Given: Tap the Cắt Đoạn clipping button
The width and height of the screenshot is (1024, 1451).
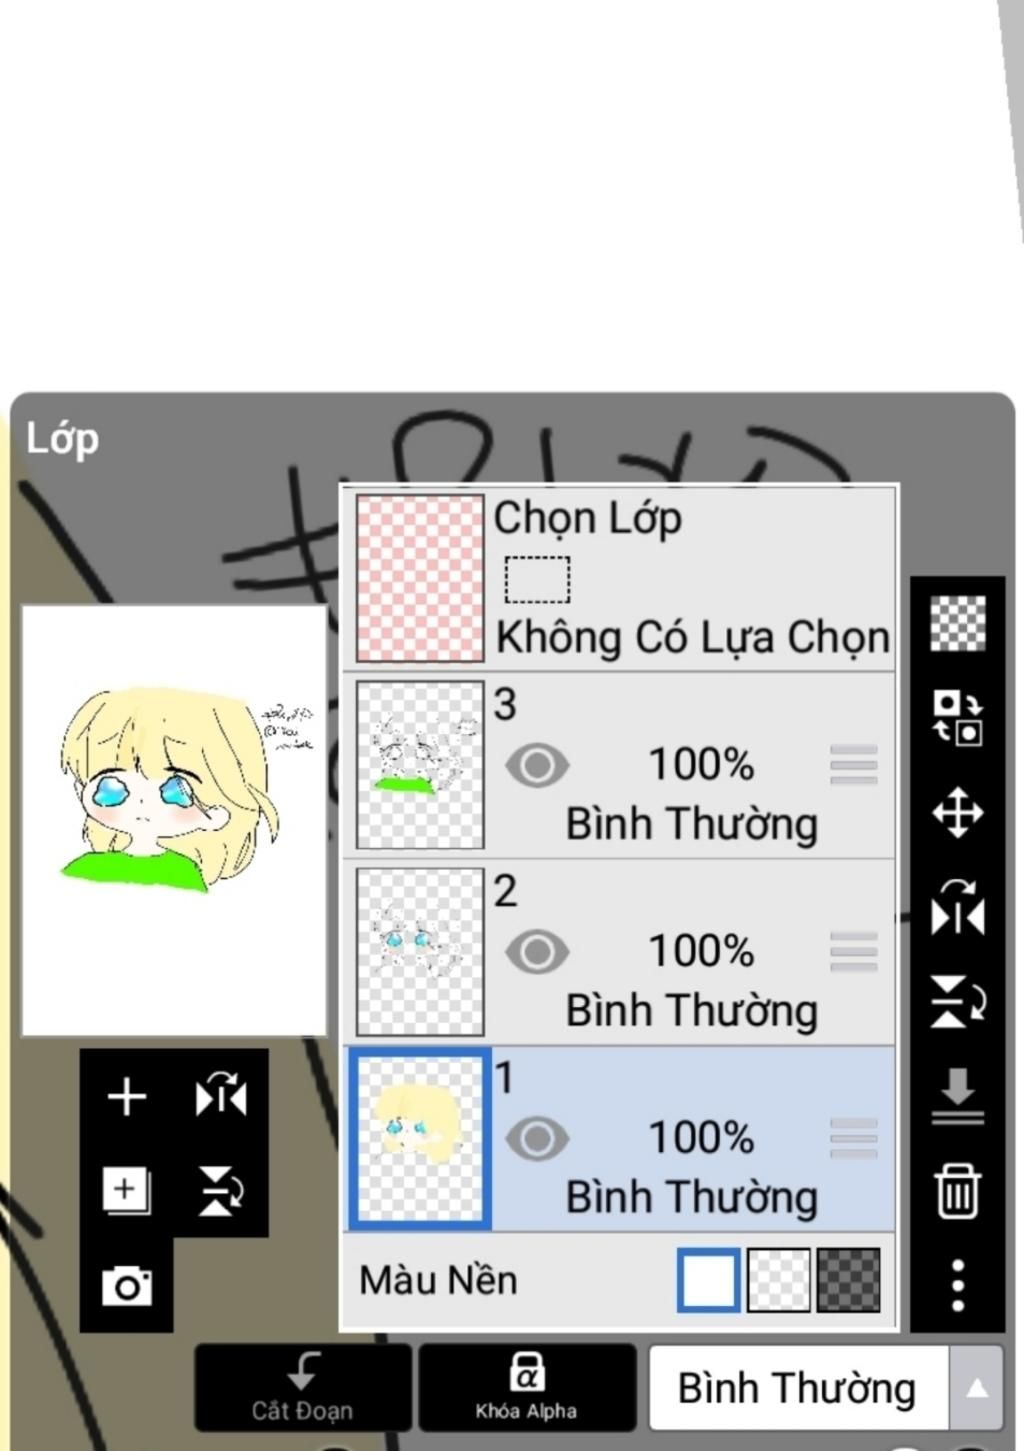Looking at the screenshot, I should coord(303,1388).
